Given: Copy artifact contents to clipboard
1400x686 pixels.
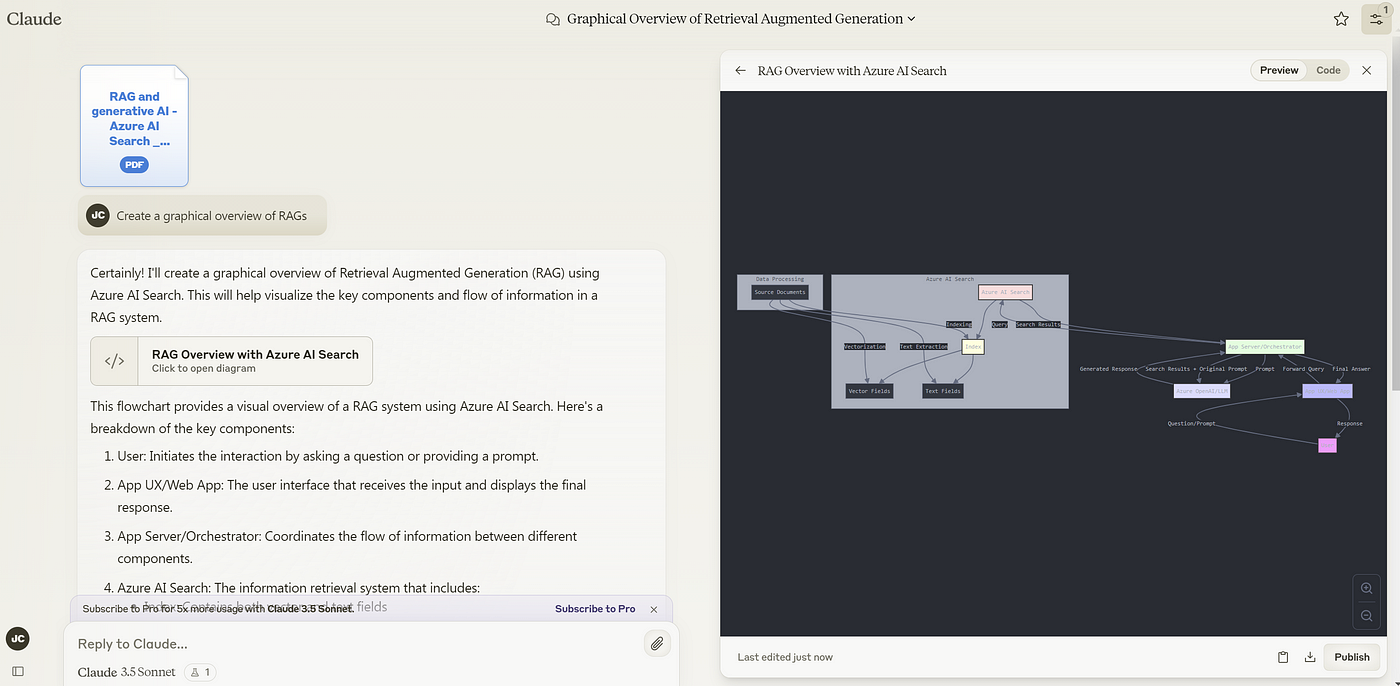Looking at the screenshot, I should pyautogui.click(x=1283, y=657).
